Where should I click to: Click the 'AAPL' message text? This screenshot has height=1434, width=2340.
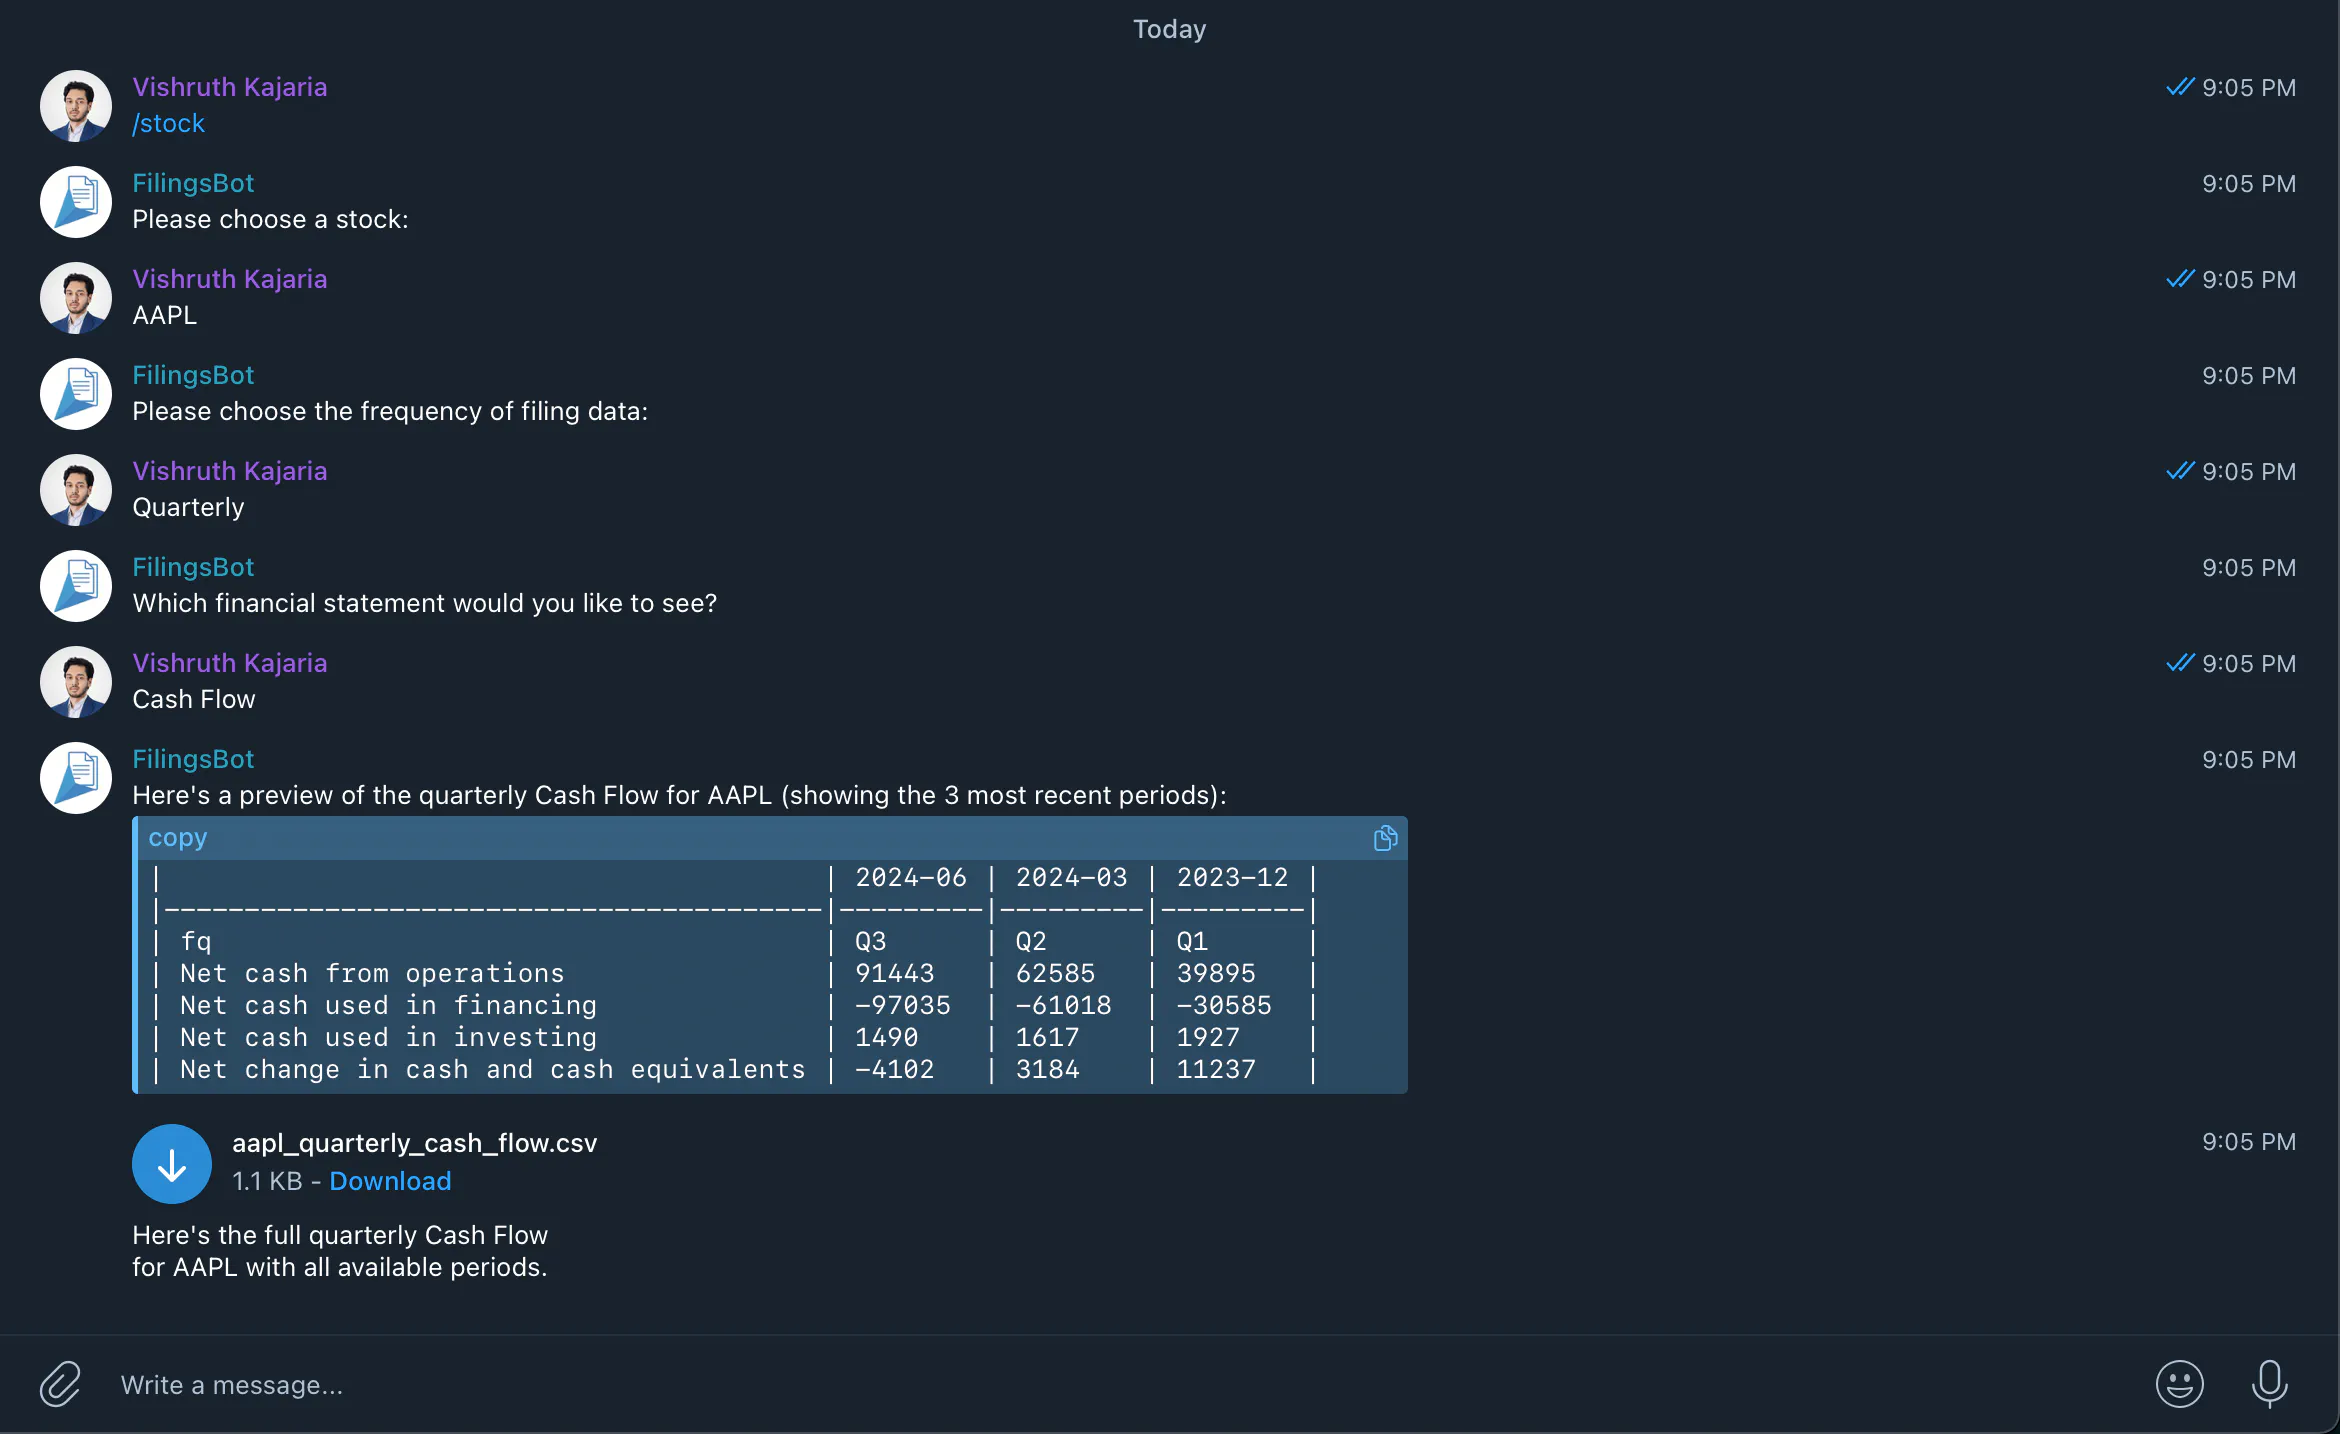coord(165,315)
